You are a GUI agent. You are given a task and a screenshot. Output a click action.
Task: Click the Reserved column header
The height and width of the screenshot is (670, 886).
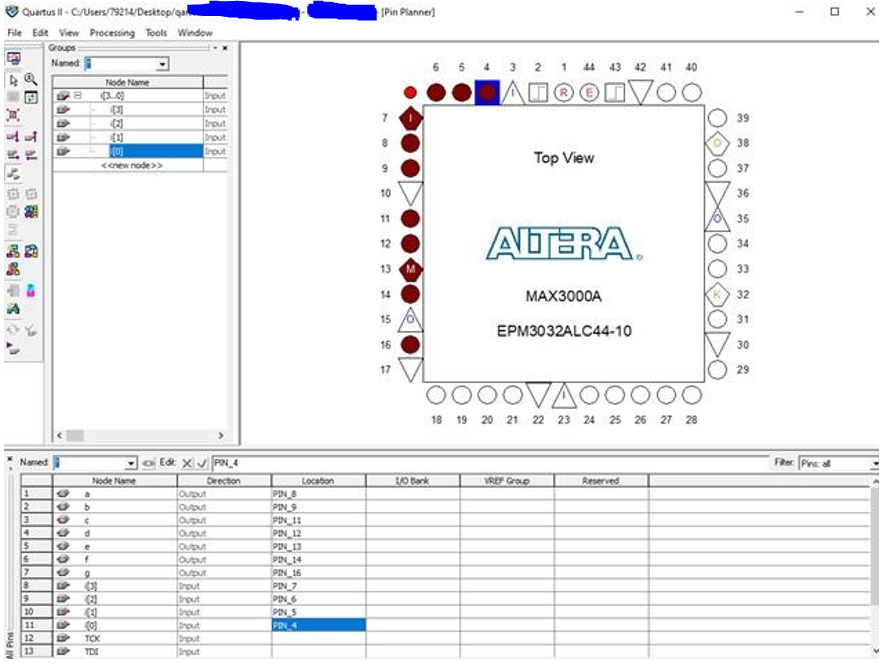601,481
